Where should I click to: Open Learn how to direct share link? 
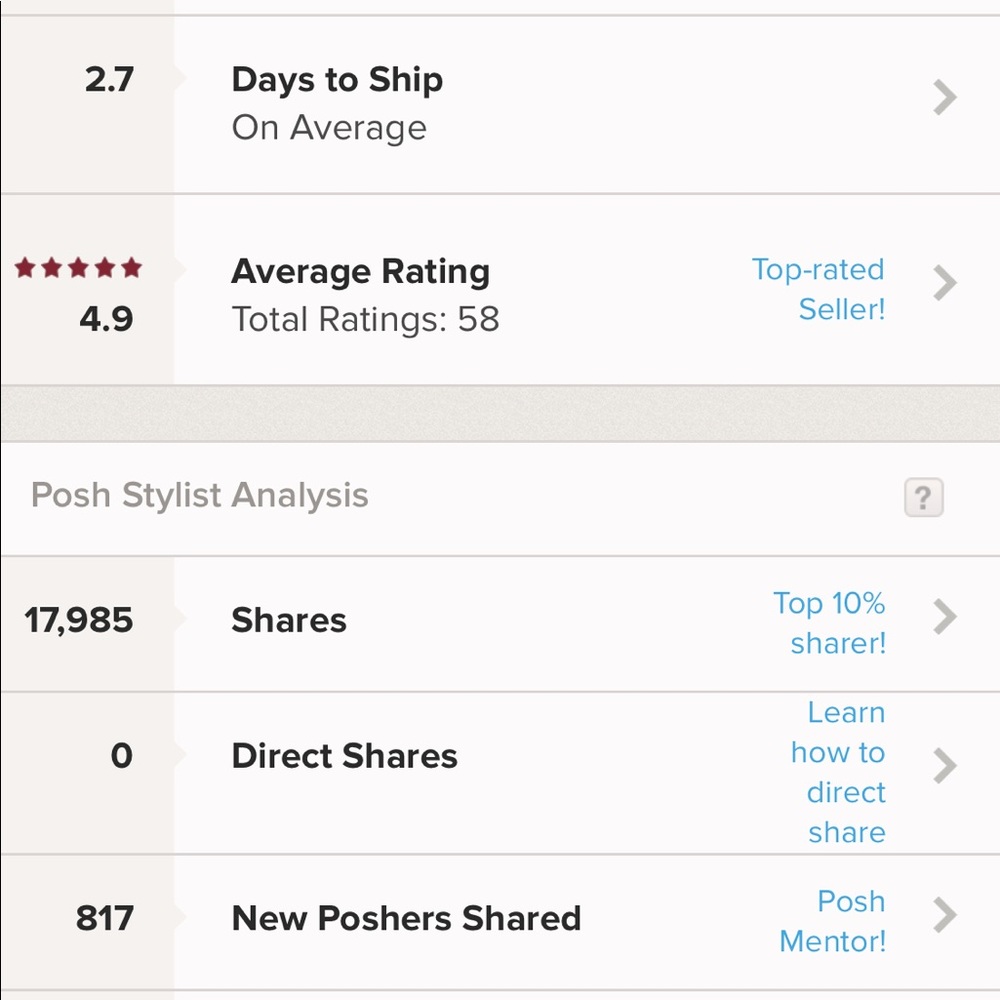click(838, 772)
